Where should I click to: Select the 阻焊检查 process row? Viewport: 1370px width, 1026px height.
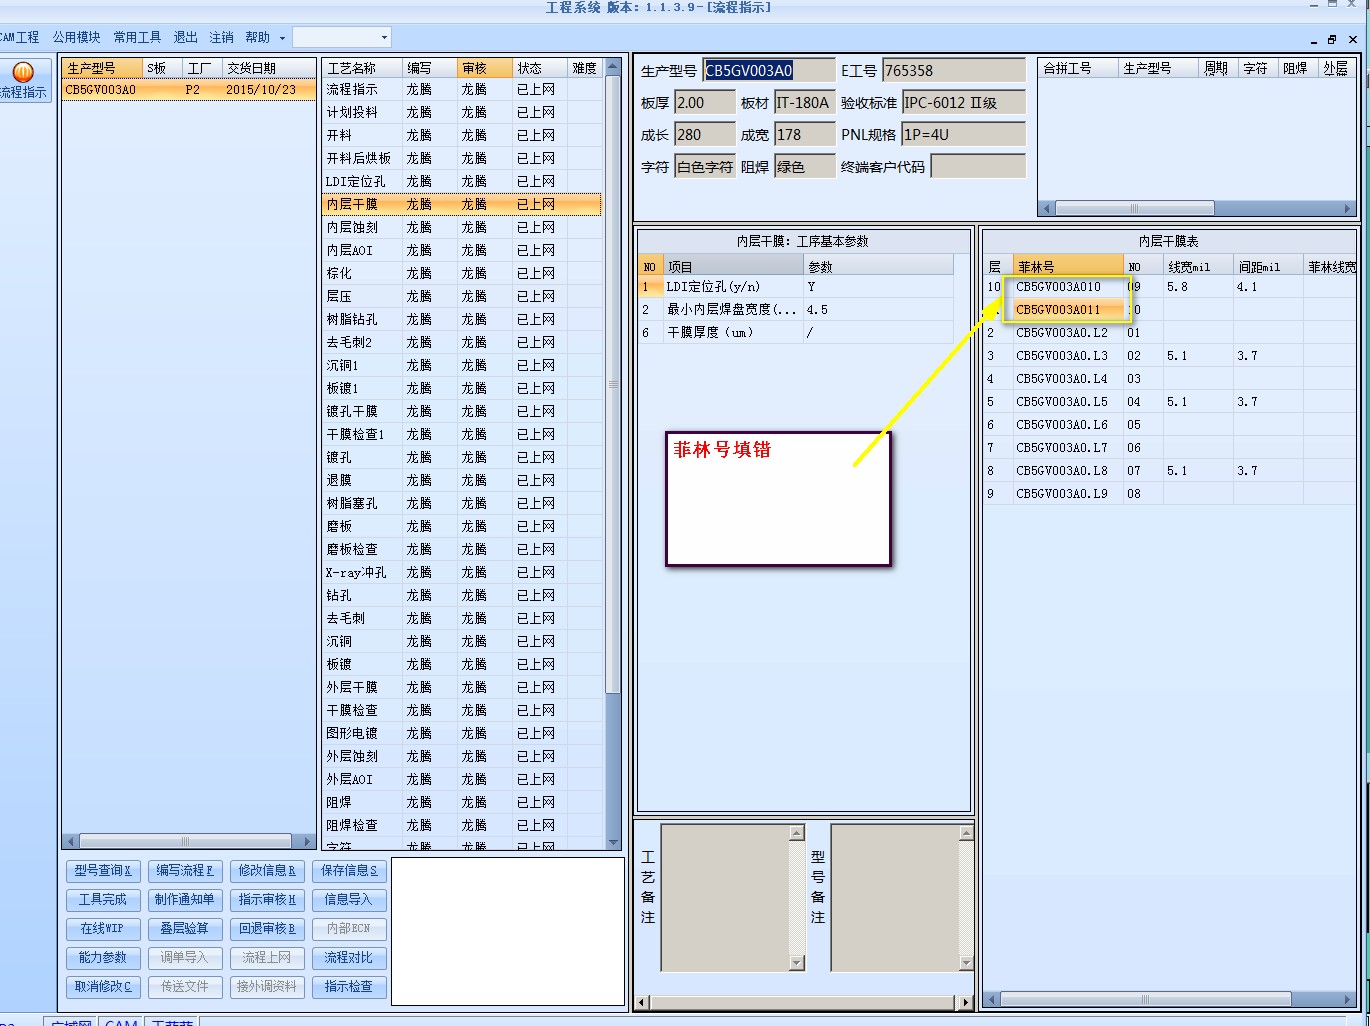tap(463, 826)
